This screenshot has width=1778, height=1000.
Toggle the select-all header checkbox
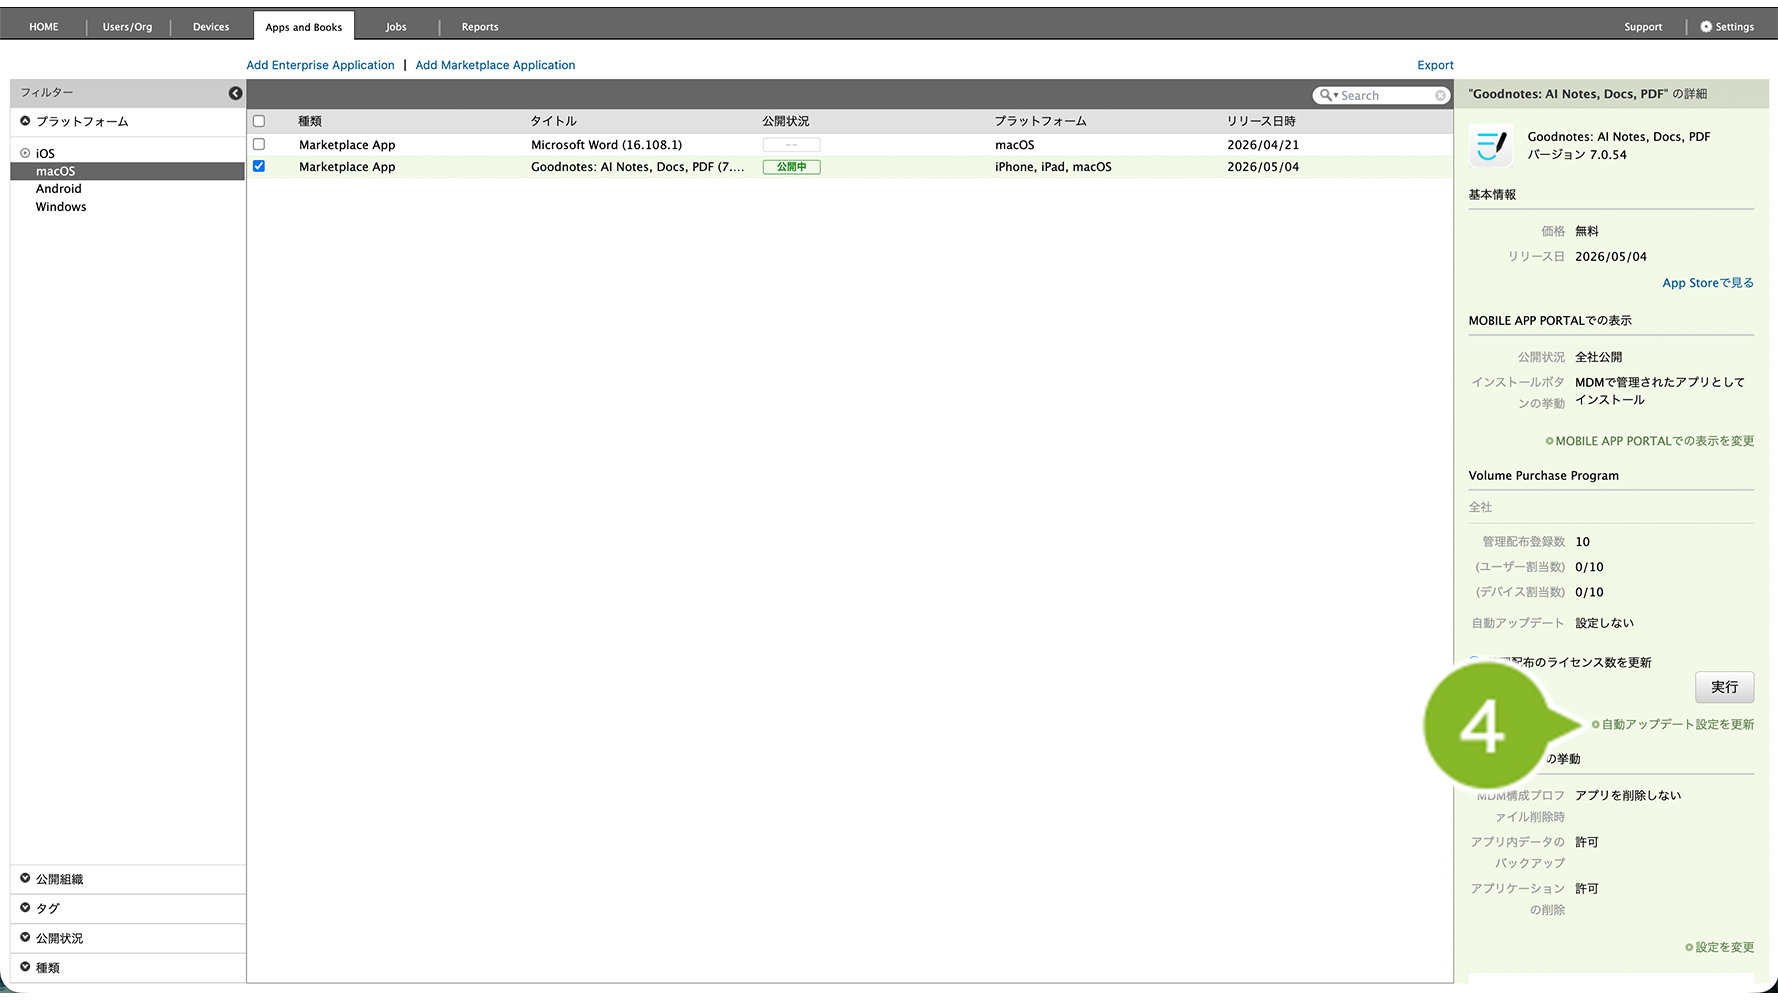tap(259, 121)
